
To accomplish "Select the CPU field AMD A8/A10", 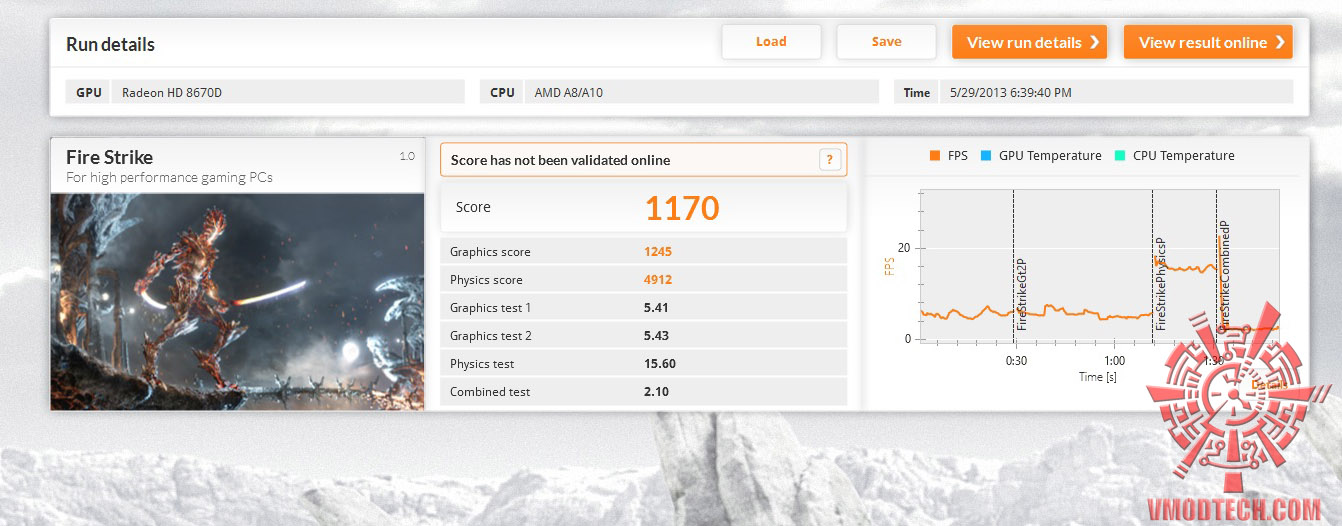I will 701,92.
